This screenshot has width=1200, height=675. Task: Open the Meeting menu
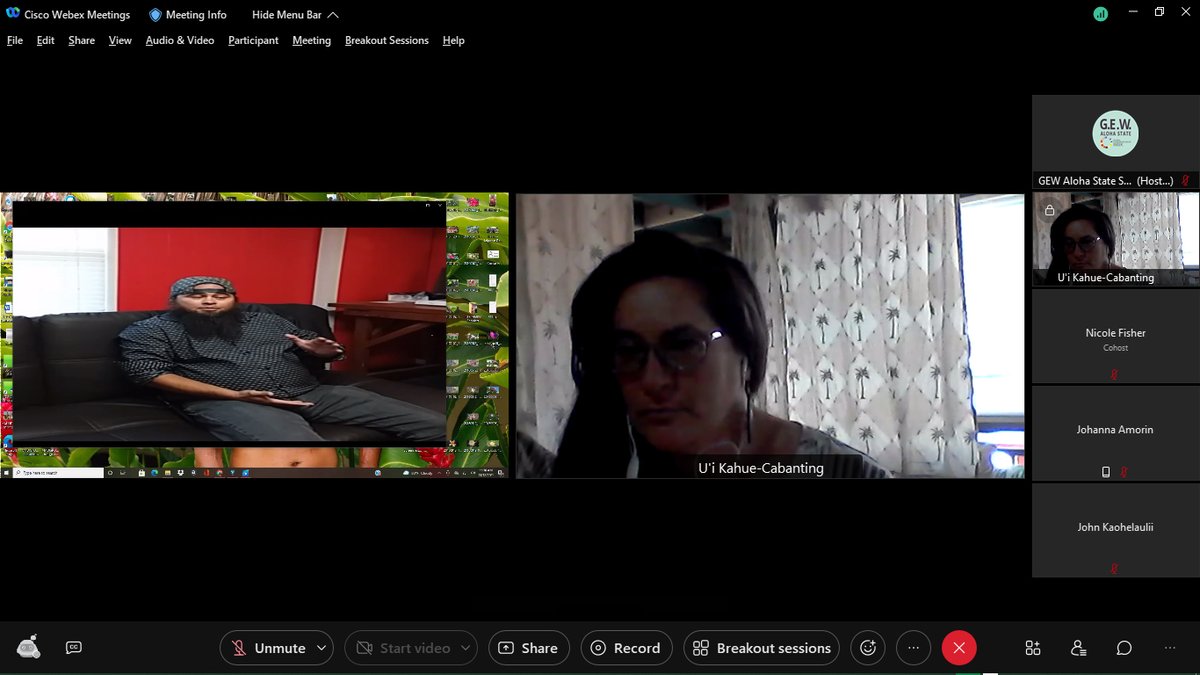point(311,41)
